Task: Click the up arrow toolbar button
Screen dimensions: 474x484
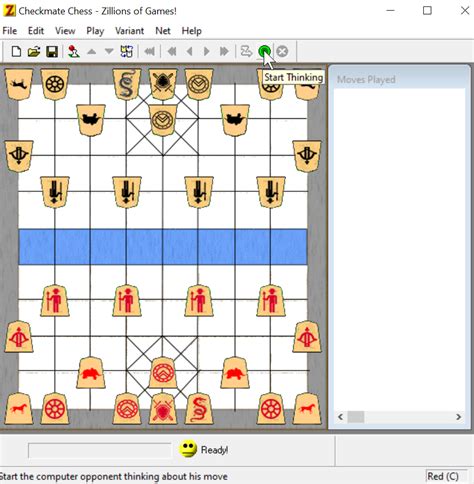Action: [x=92, y=52]
